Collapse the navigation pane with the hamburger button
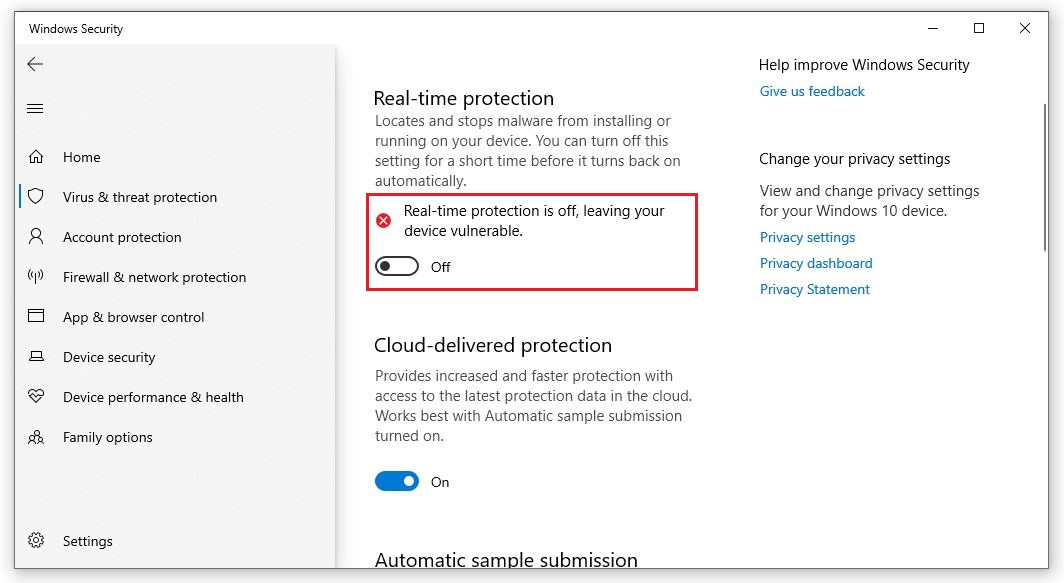Screen dimensions: 1064x583 coord(35,108)
